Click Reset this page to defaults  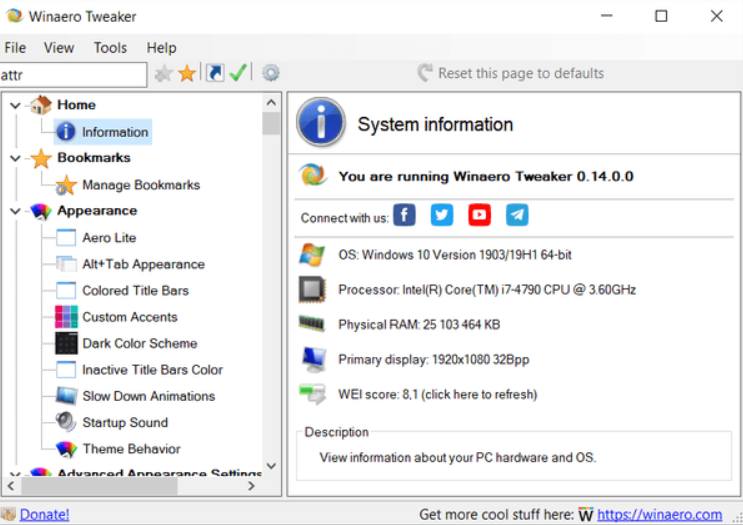click(x=511, y=73)
